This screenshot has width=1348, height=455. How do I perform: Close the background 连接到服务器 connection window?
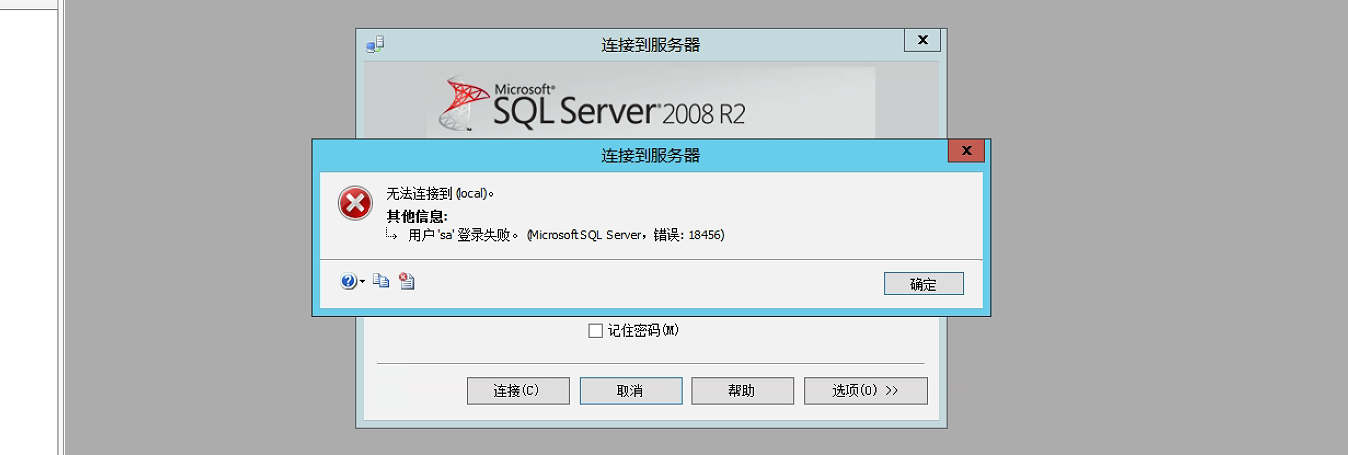point(922,40)
